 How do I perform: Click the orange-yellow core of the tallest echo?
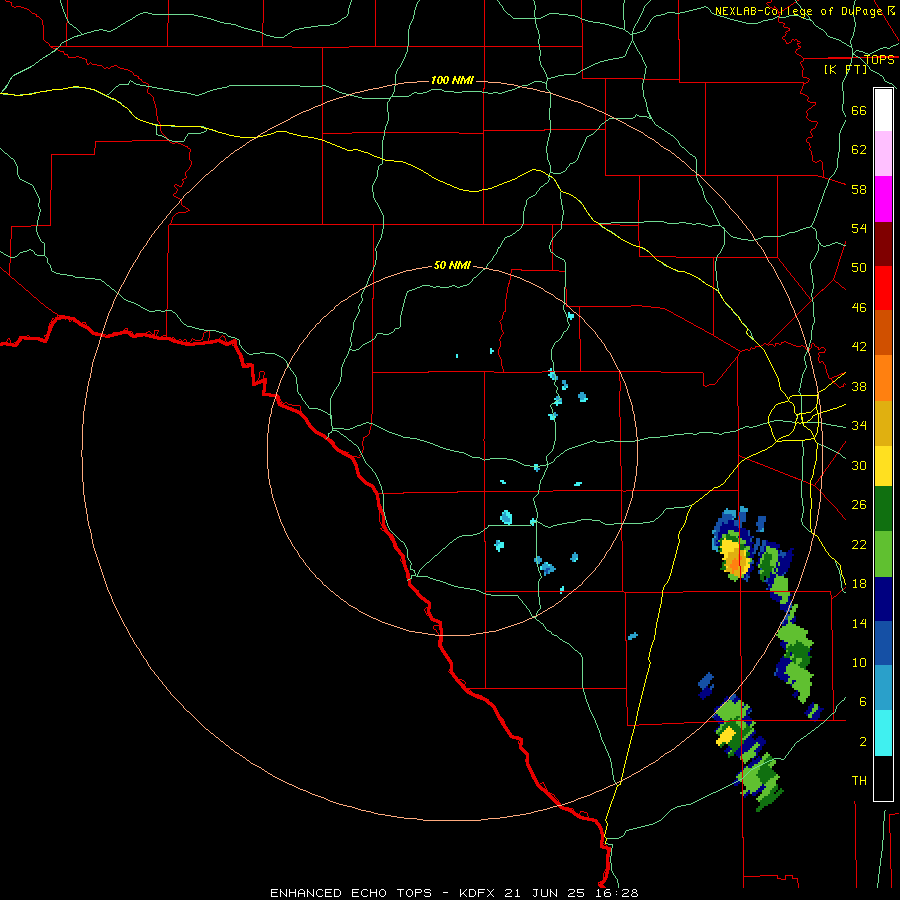coord(736,562)
